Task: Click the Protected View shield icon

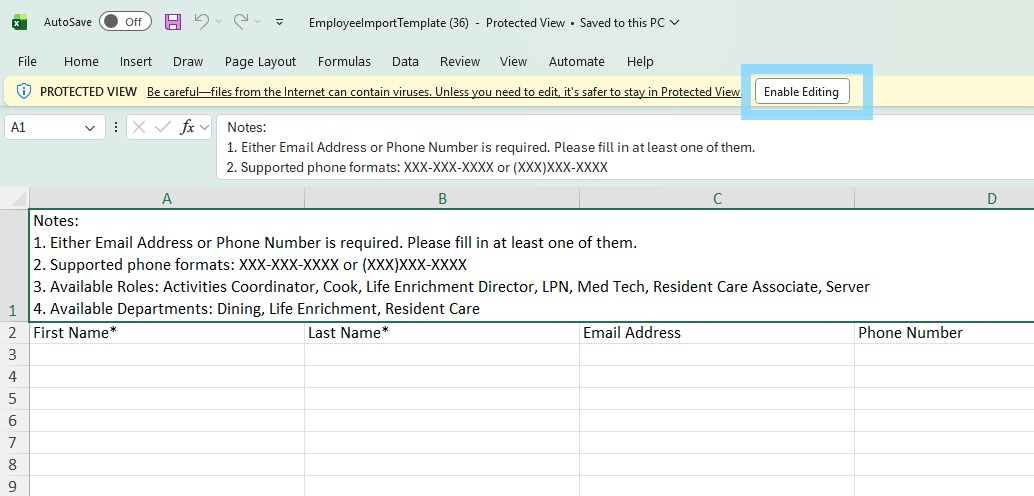Action: coord(24,91)
